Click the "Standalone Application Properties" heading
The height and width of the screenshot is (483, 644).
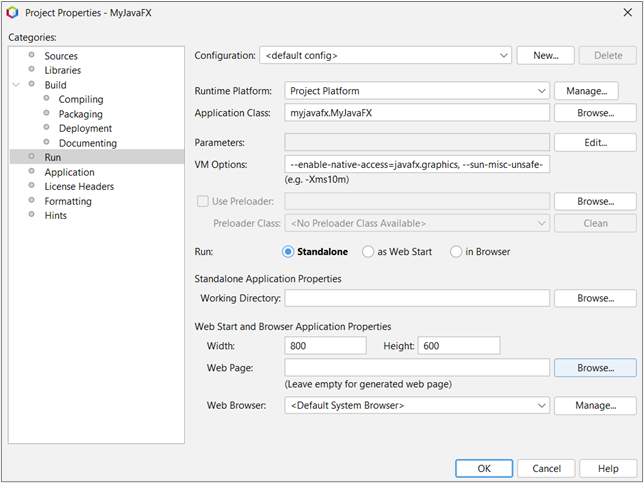(x=268, y=279)
